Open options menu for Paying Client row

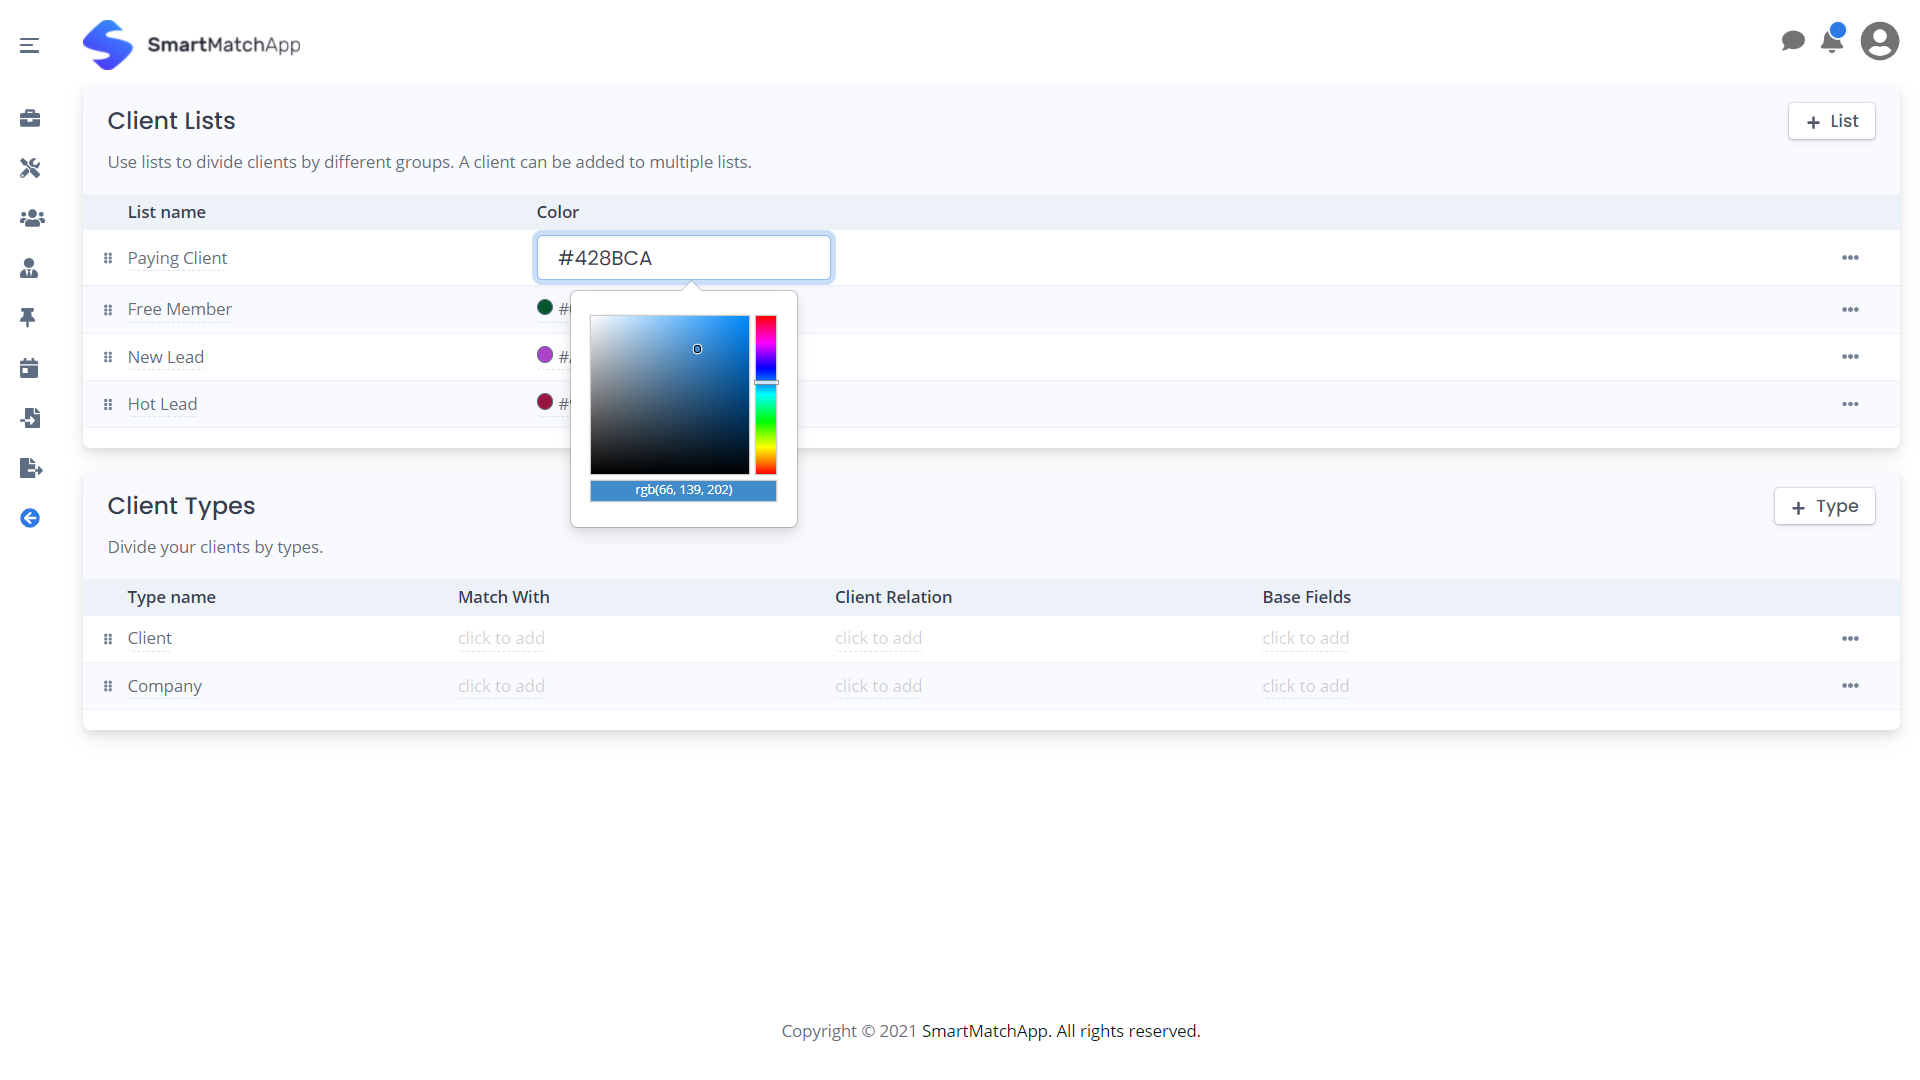1850,258
